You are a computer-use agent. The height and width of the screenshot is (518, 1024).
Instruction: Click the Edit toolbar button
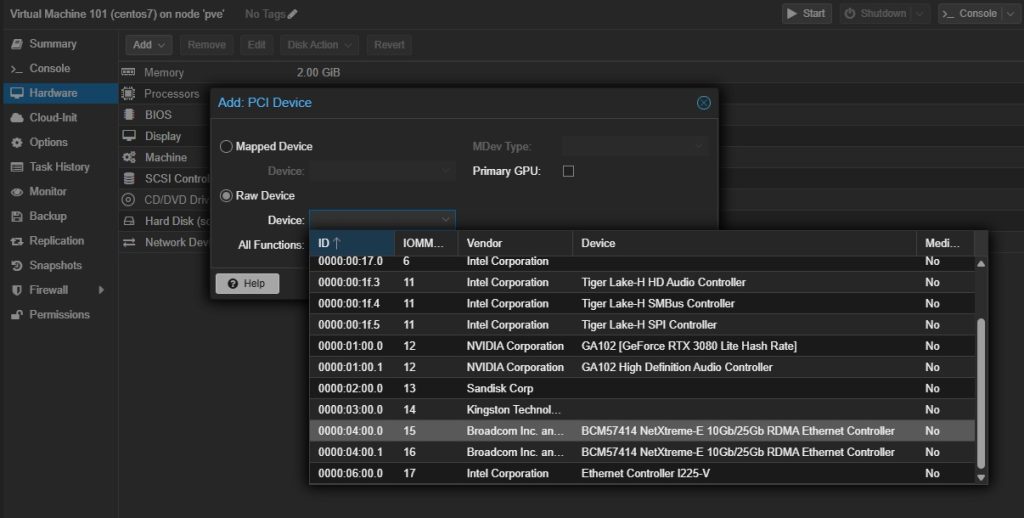point(257,44)
